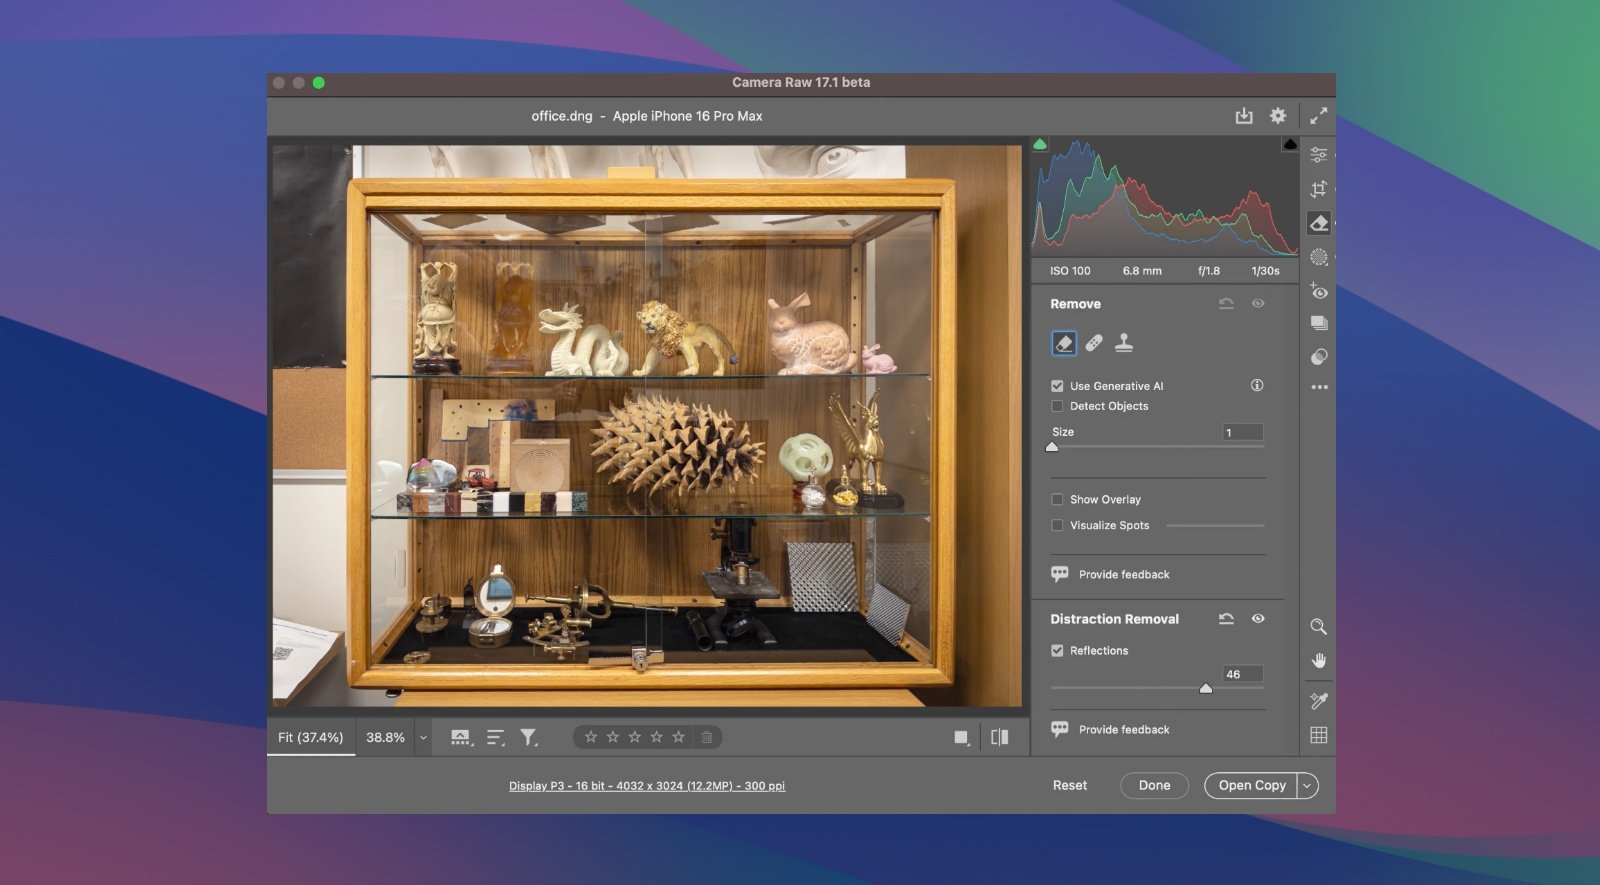Enable the Visualize Spots checkbox
Image resolution: width=1600 pixels, height=885 pixels.
(x=1057, y=525)
